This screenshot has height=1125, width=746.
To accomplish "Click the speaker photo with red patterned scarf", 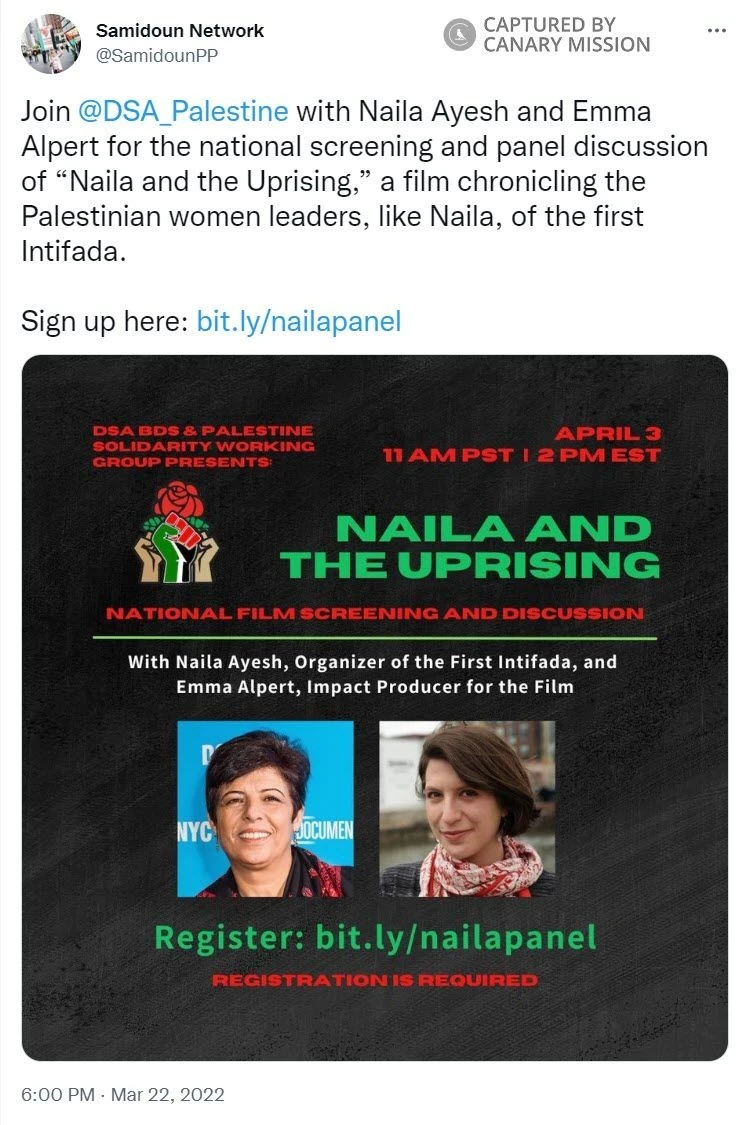I will tap(467, 808).
